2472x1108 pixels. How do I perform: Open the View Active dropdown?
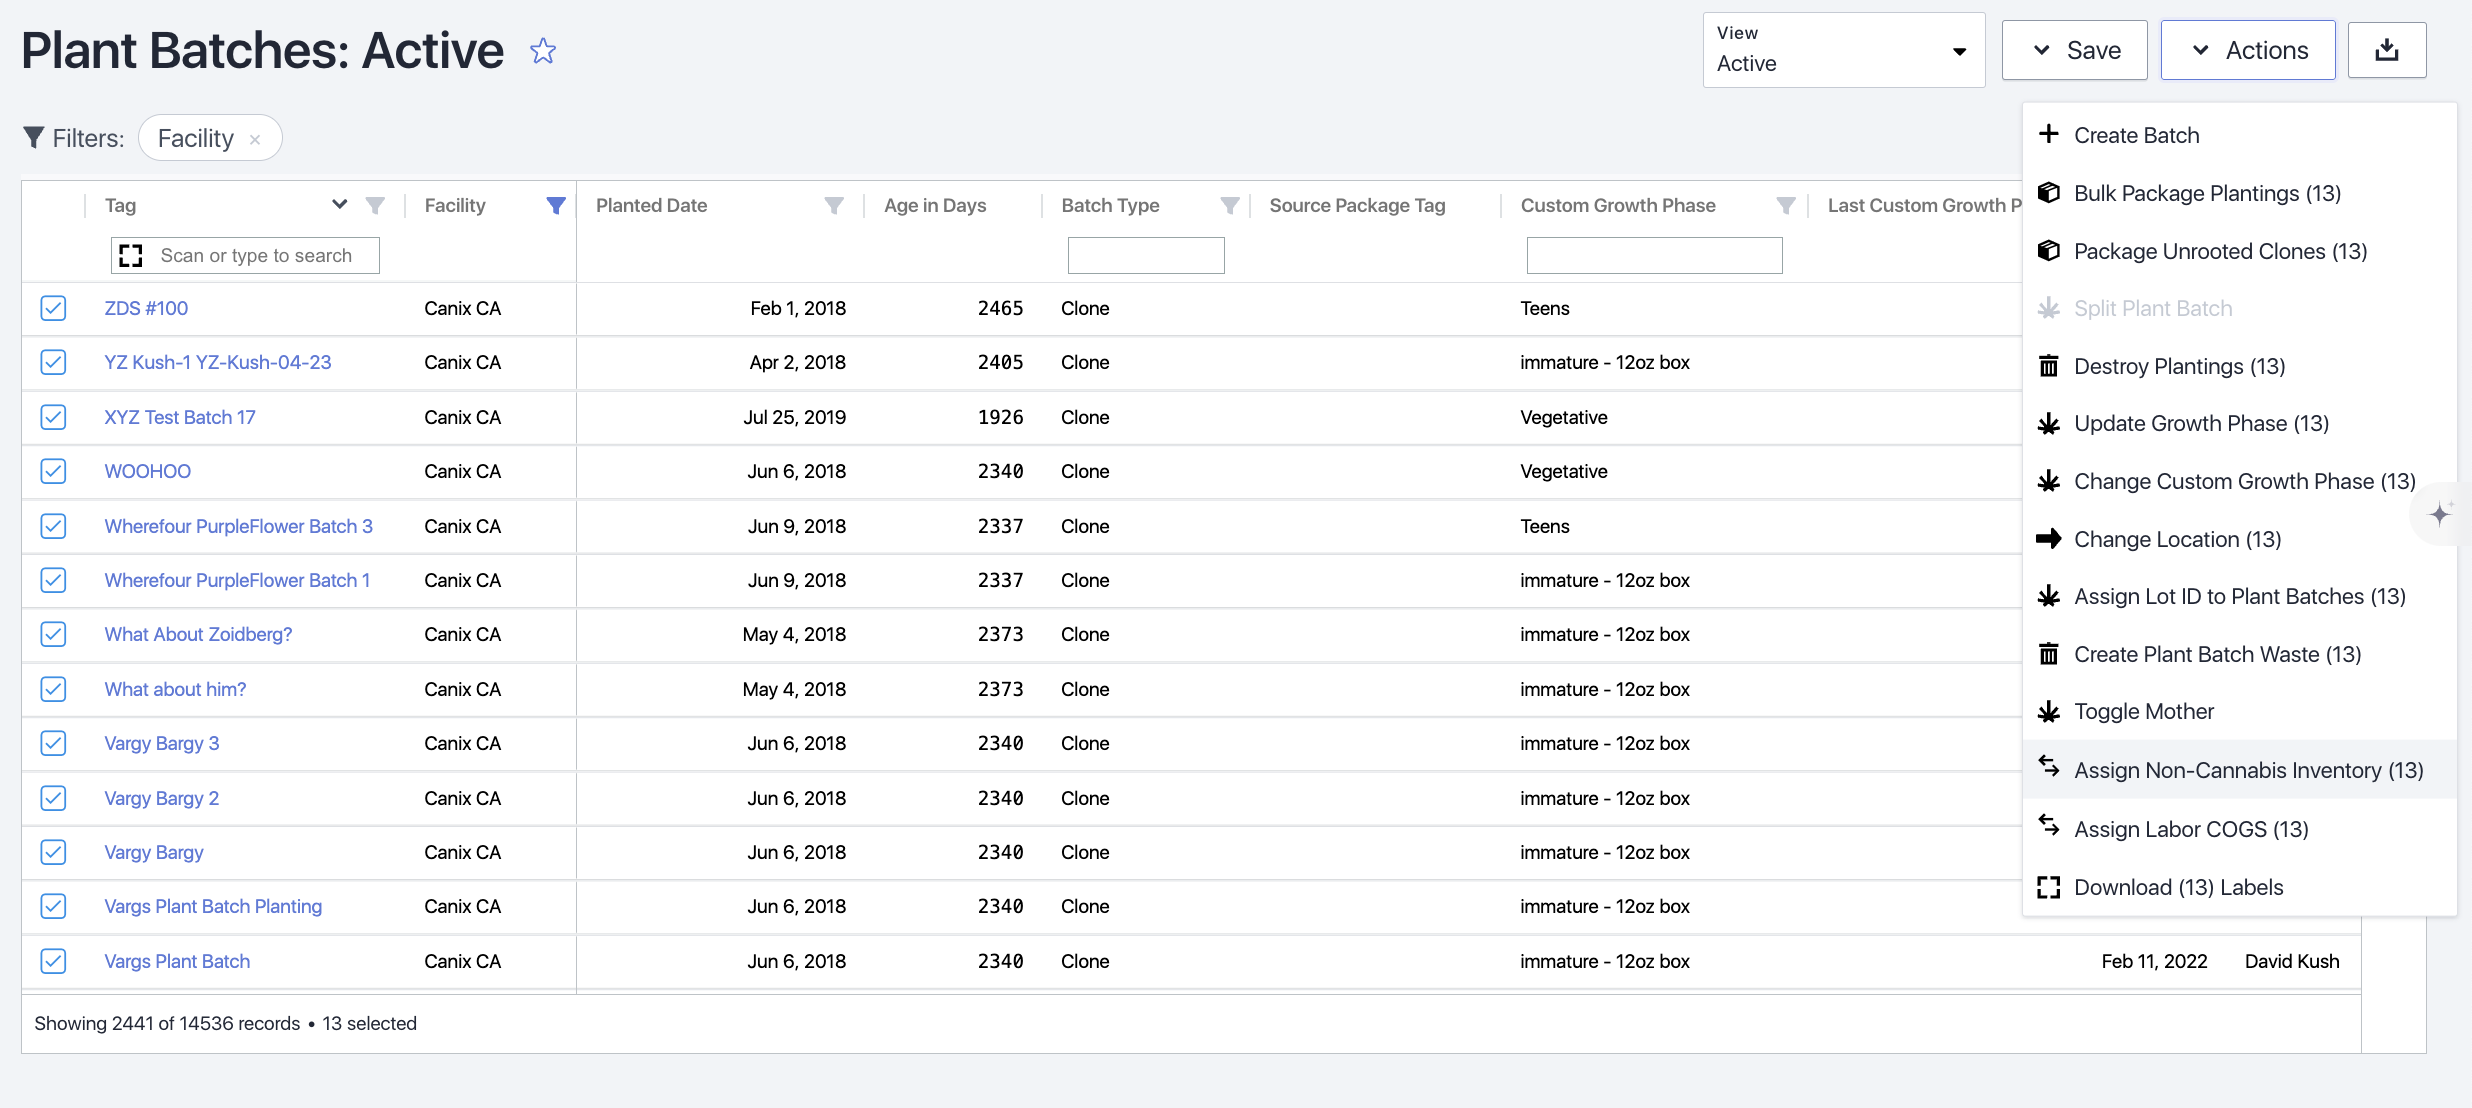tap(1843, 50)
